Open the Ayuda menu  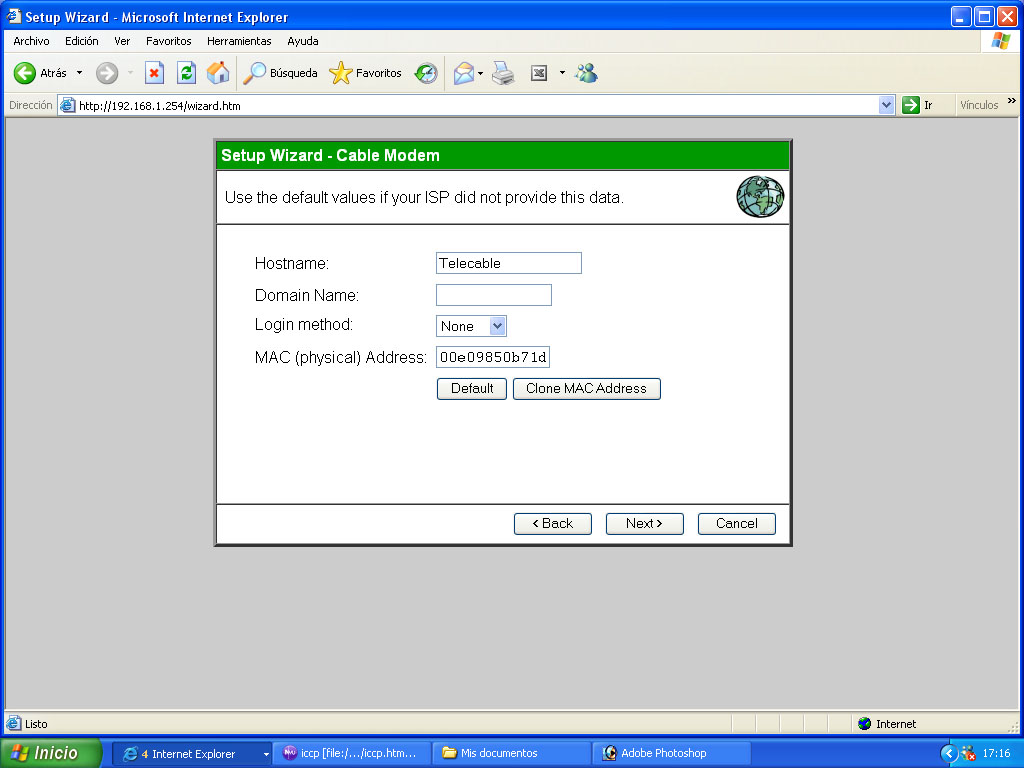[x=303, y=41]
